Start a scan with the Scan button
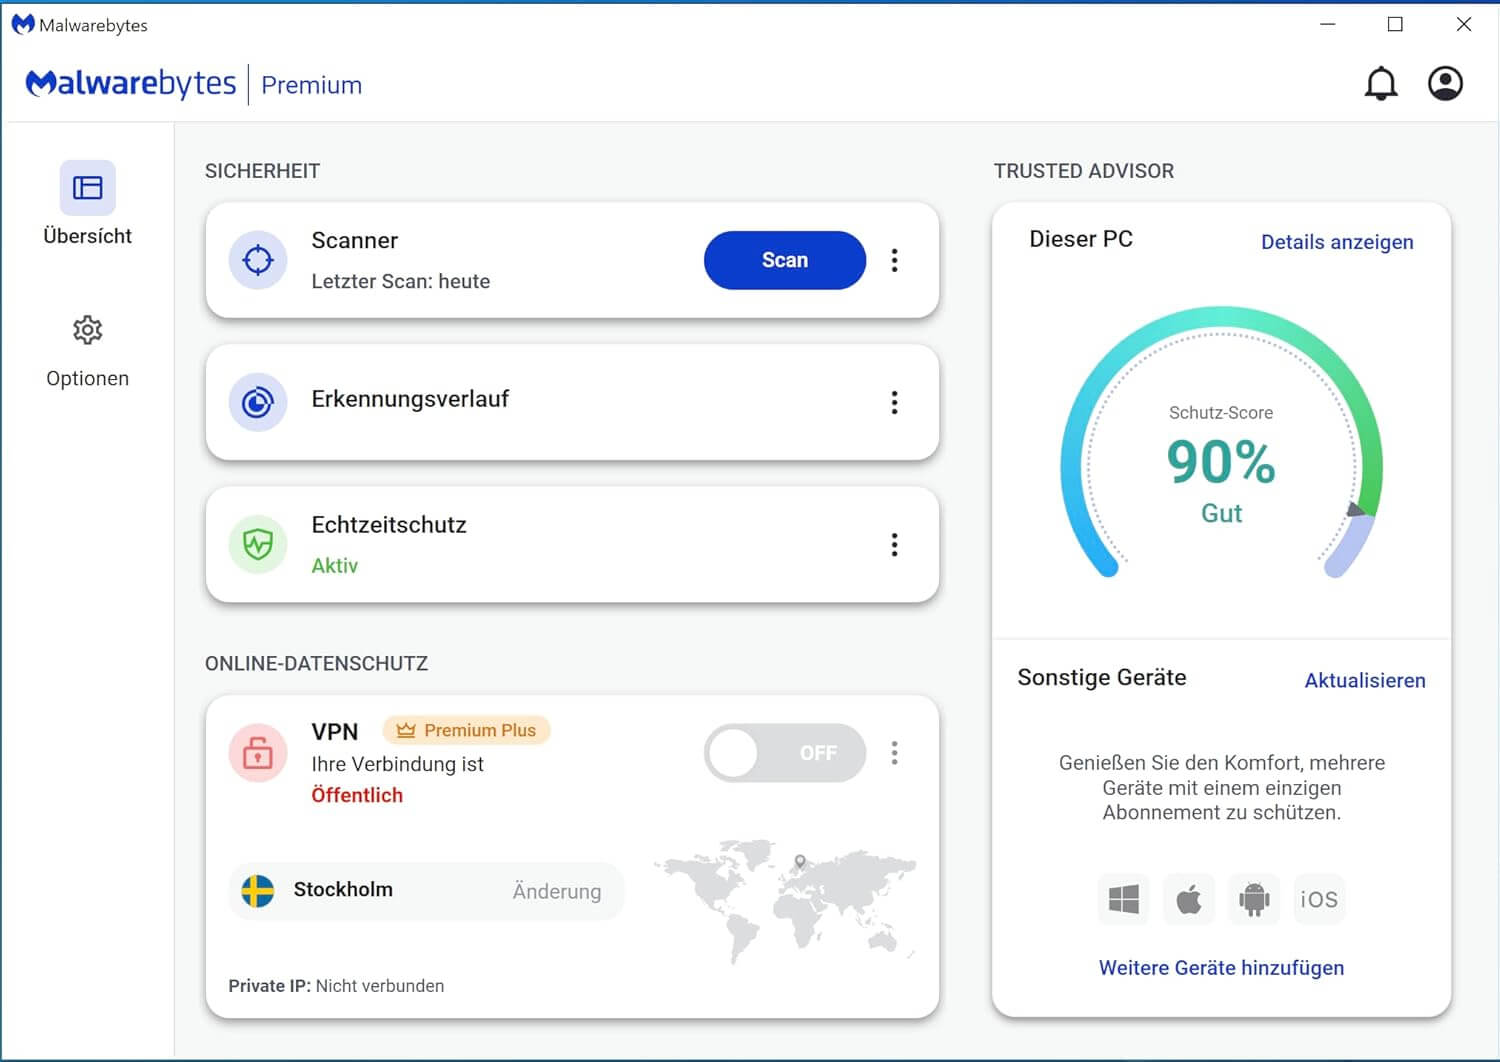1500x1062 pixels. [x=784, y=260]
